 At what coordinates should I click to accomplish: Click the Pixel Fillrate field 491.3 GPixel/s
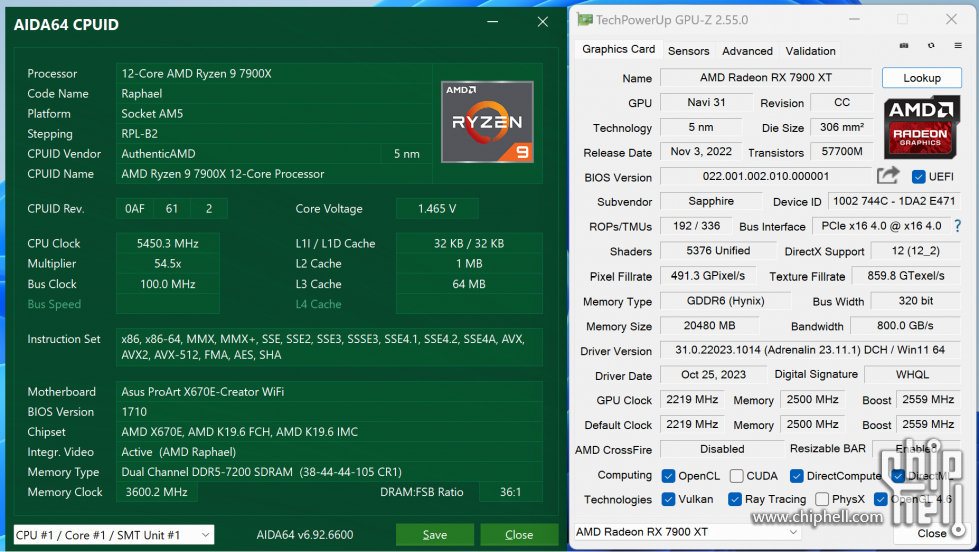coord(707,275)
